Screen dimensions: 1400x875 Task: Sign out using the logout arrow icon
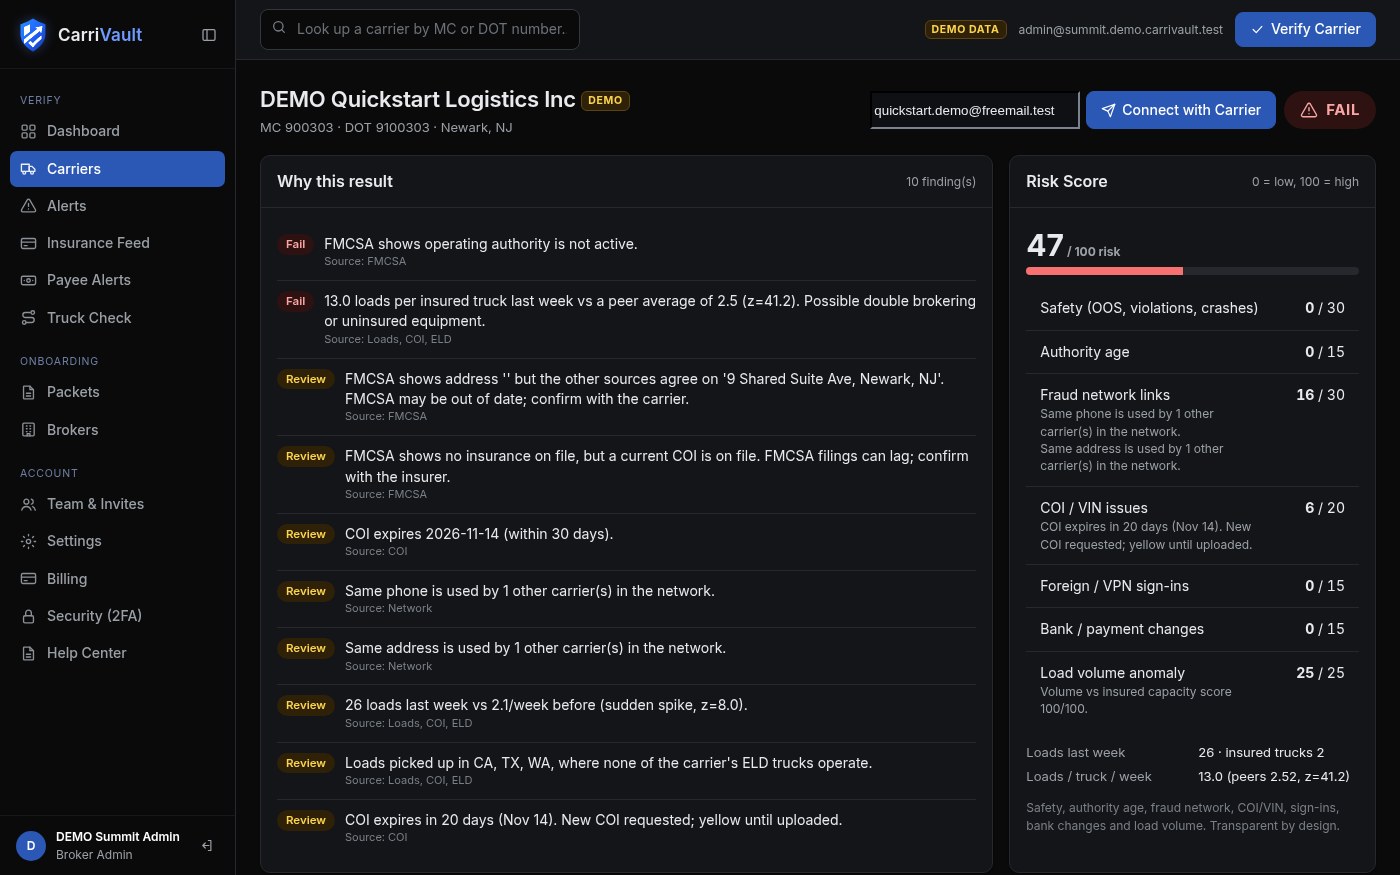pos(207,846)
